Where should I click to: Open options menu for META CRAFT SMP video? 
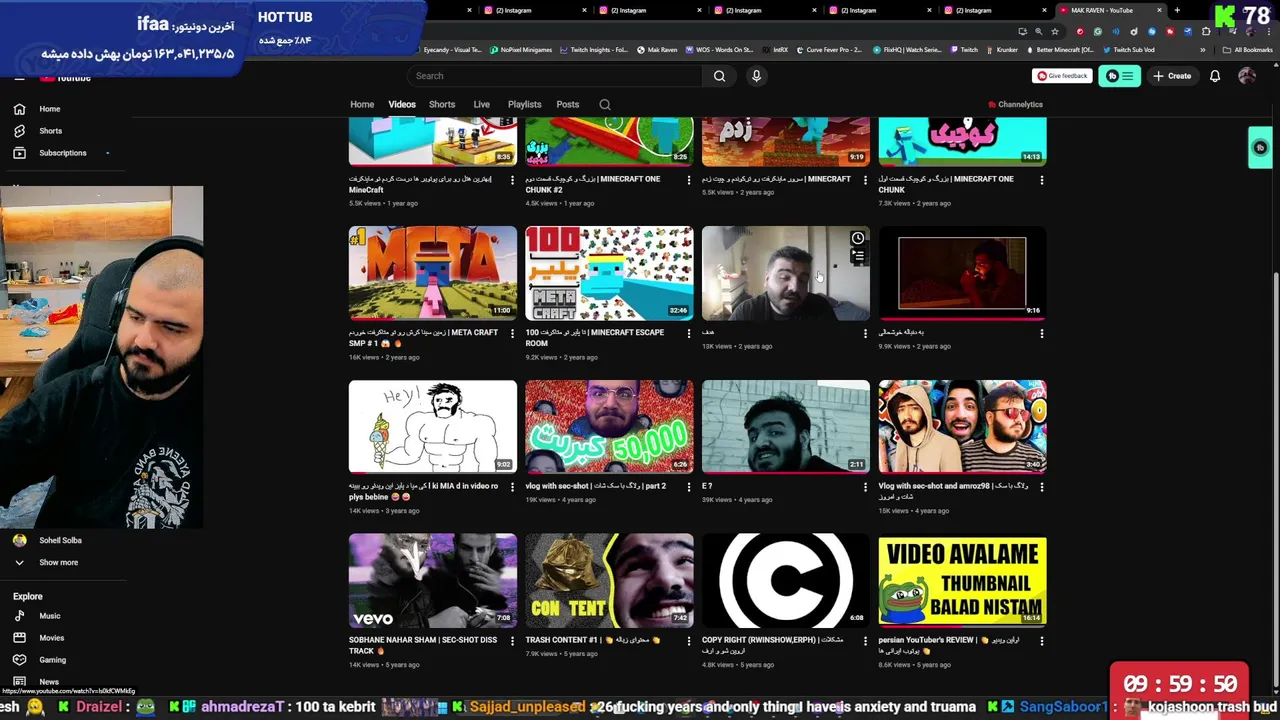pyautogui.click(x=512, y=334)
